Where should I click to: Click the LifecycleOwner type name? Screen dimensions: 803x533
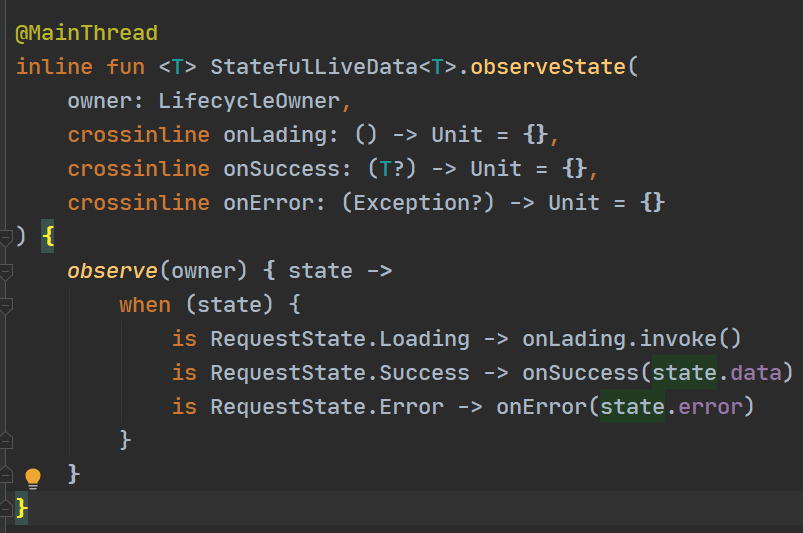pyautogui.click(x=249, y=101)
